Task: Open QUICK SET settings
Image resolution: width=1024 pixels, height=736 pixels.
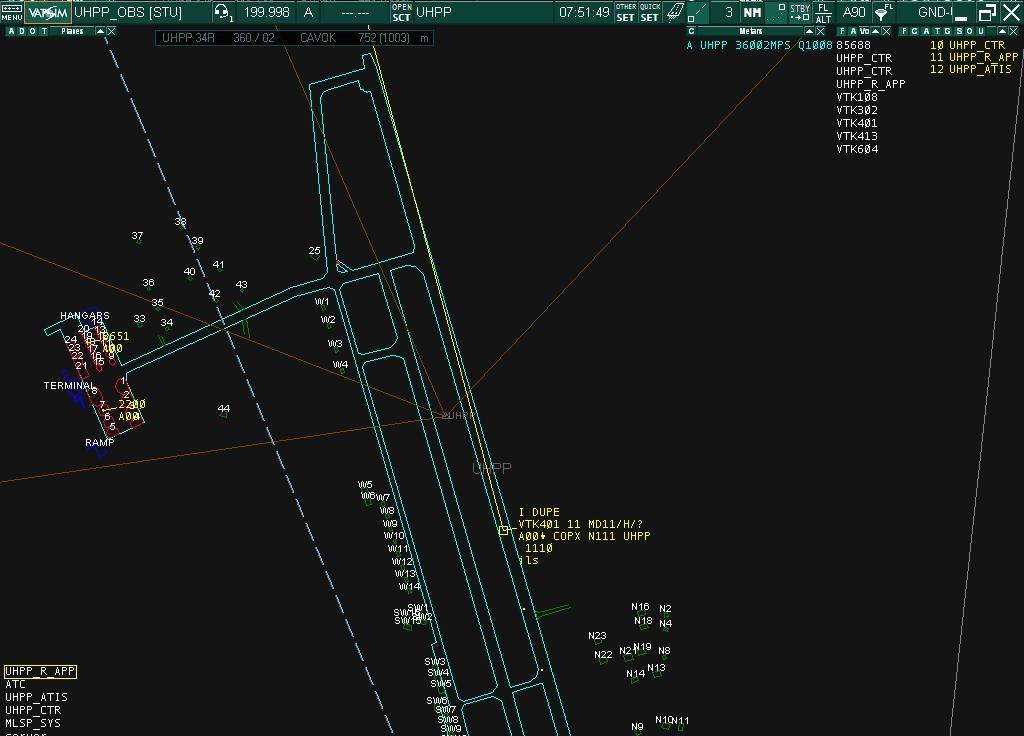Action: [x=650, y=12]
